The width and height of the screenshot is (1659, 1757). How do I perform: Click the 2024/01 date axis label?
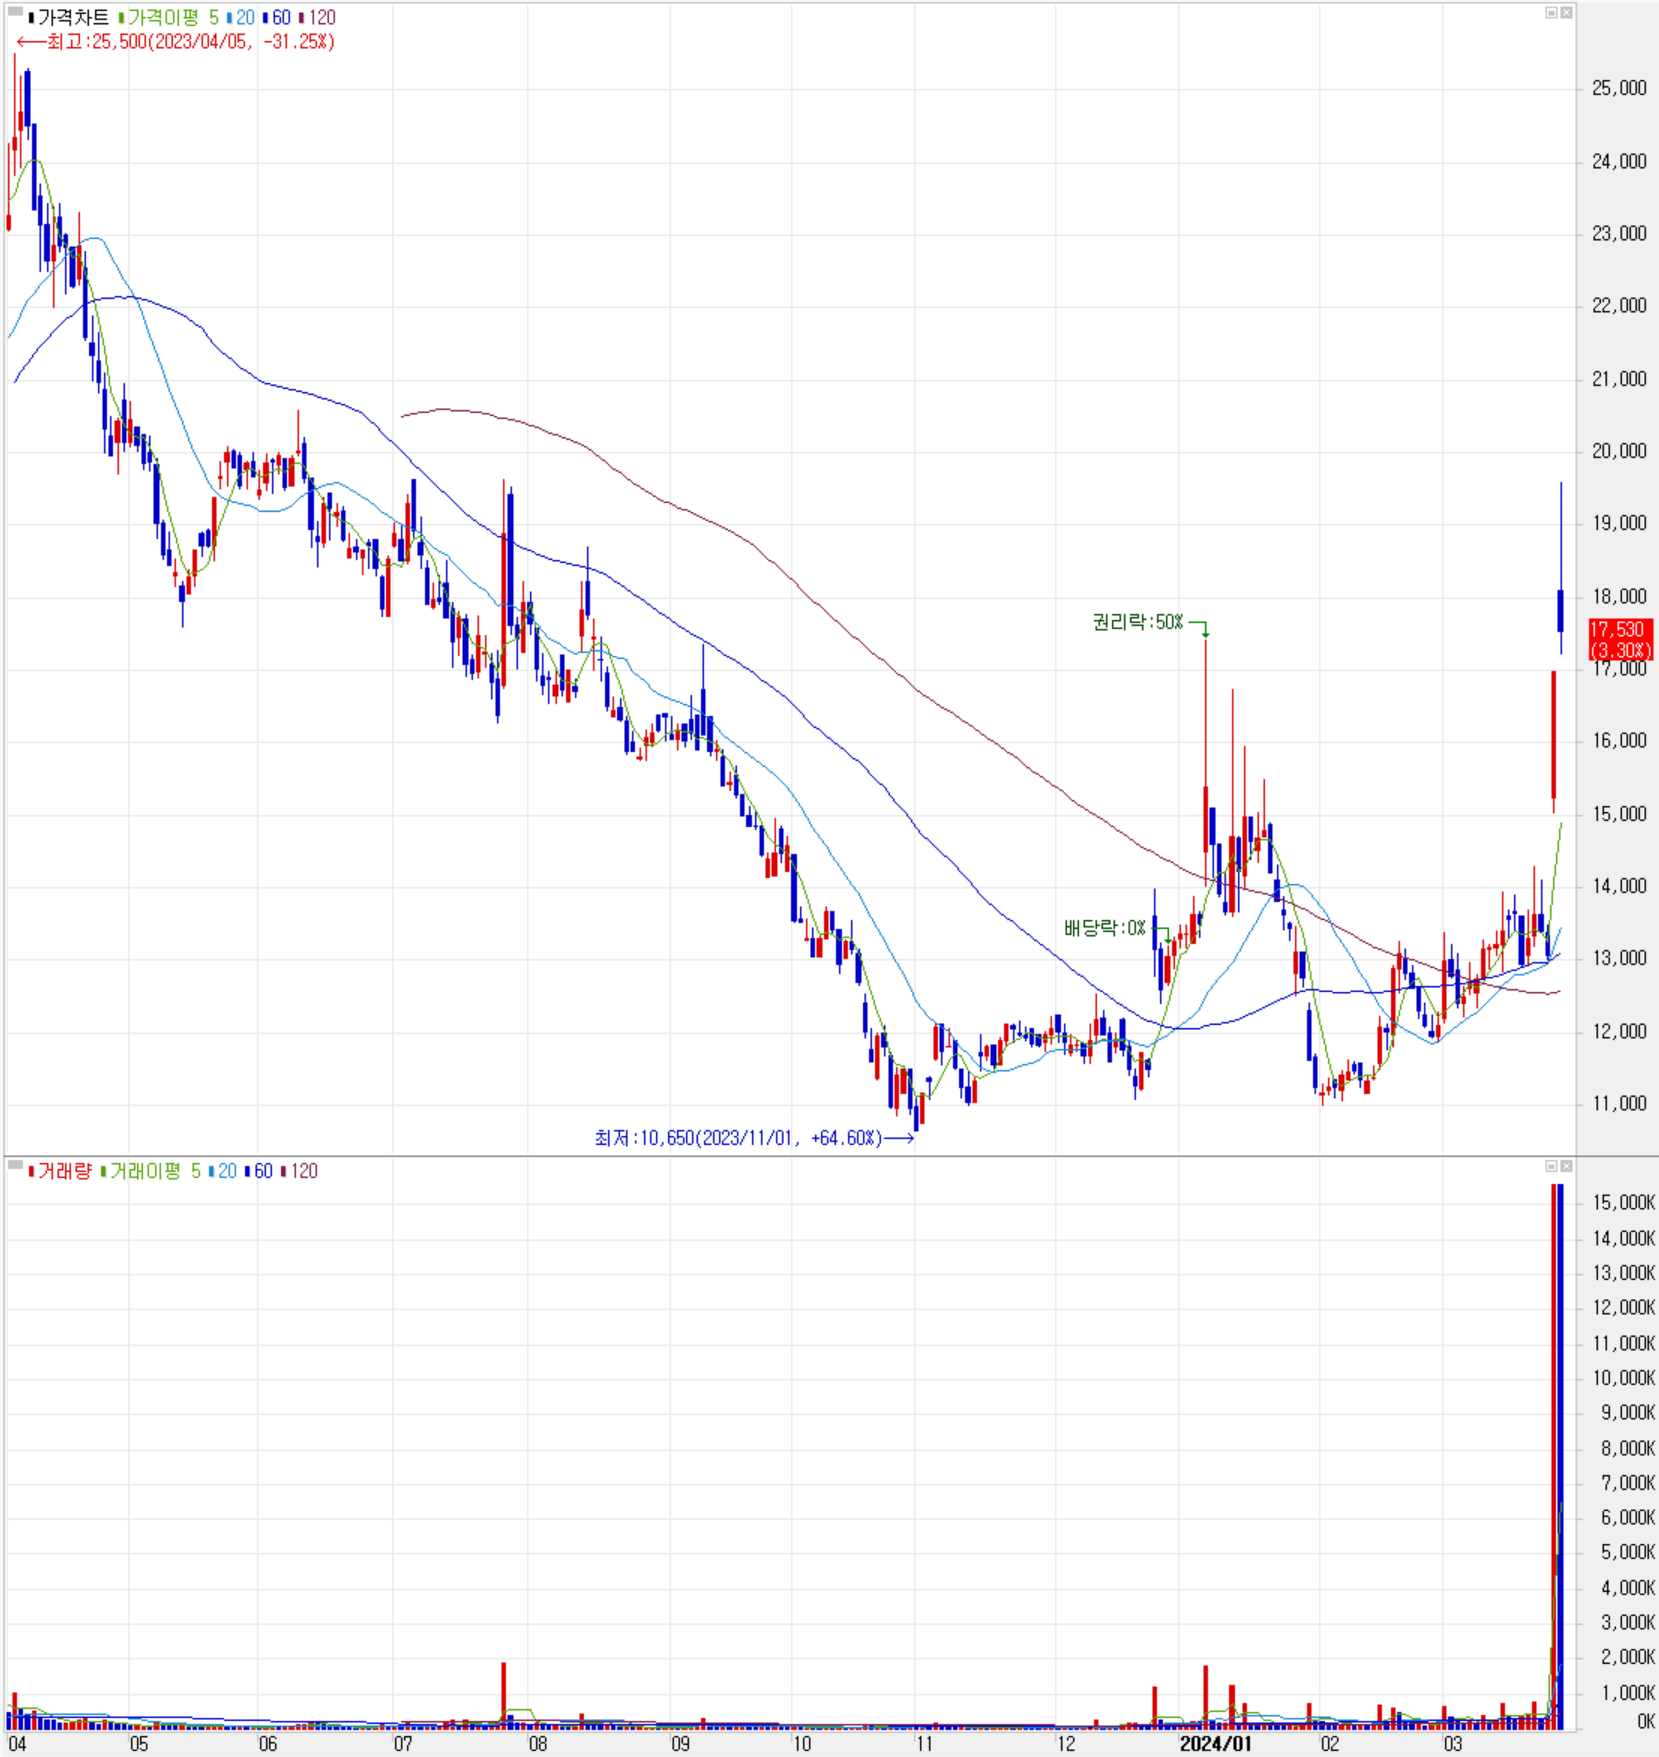coord(1215,1744)
